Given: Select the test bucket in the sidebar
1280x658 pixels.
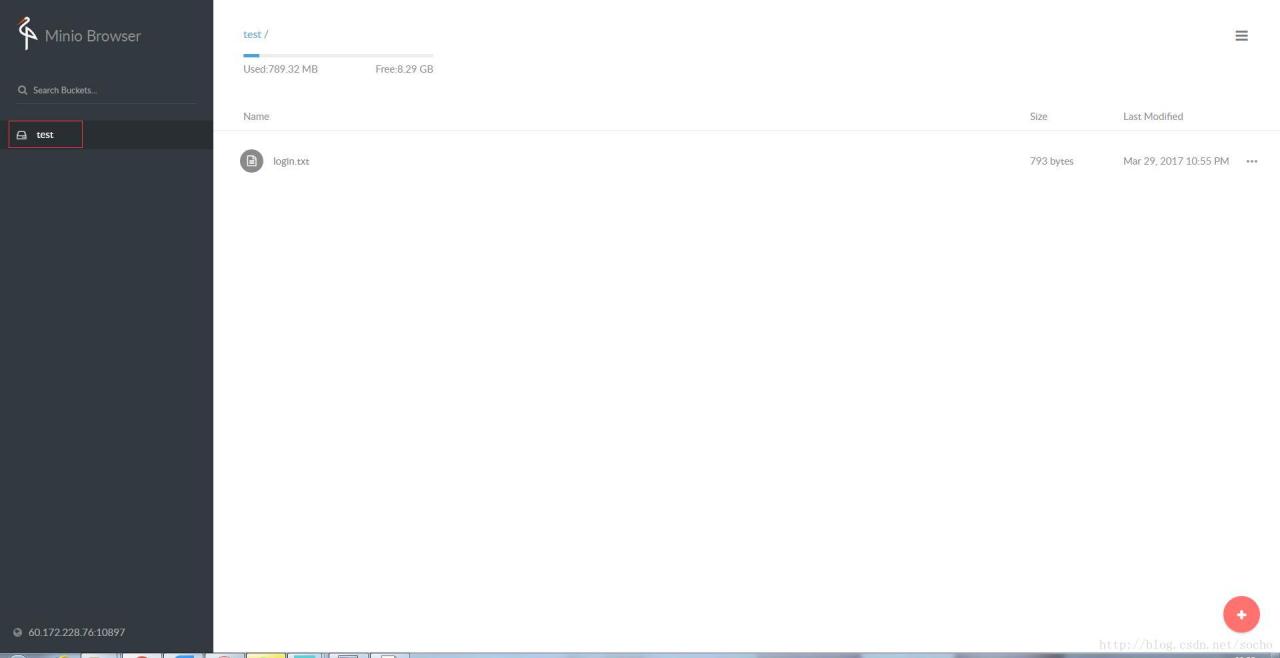Looking at the screenshot, I should tap(106, 135).
